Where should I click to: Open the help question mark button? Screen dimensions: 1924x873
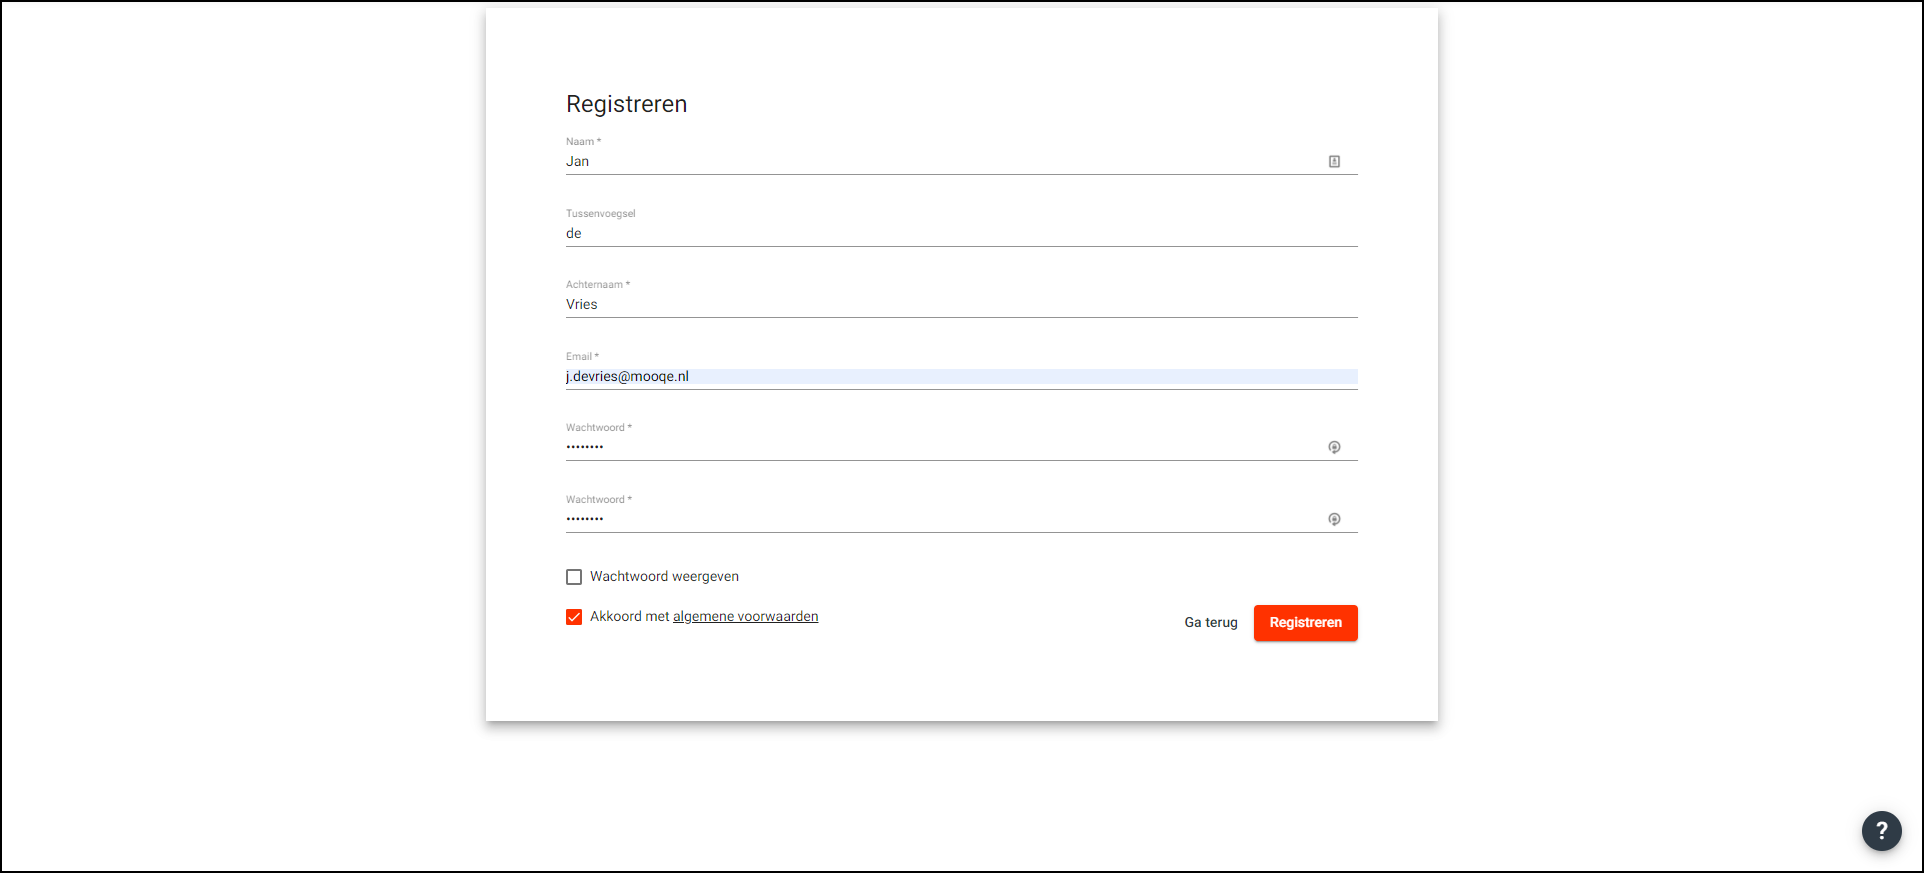tap(1881, 830)
